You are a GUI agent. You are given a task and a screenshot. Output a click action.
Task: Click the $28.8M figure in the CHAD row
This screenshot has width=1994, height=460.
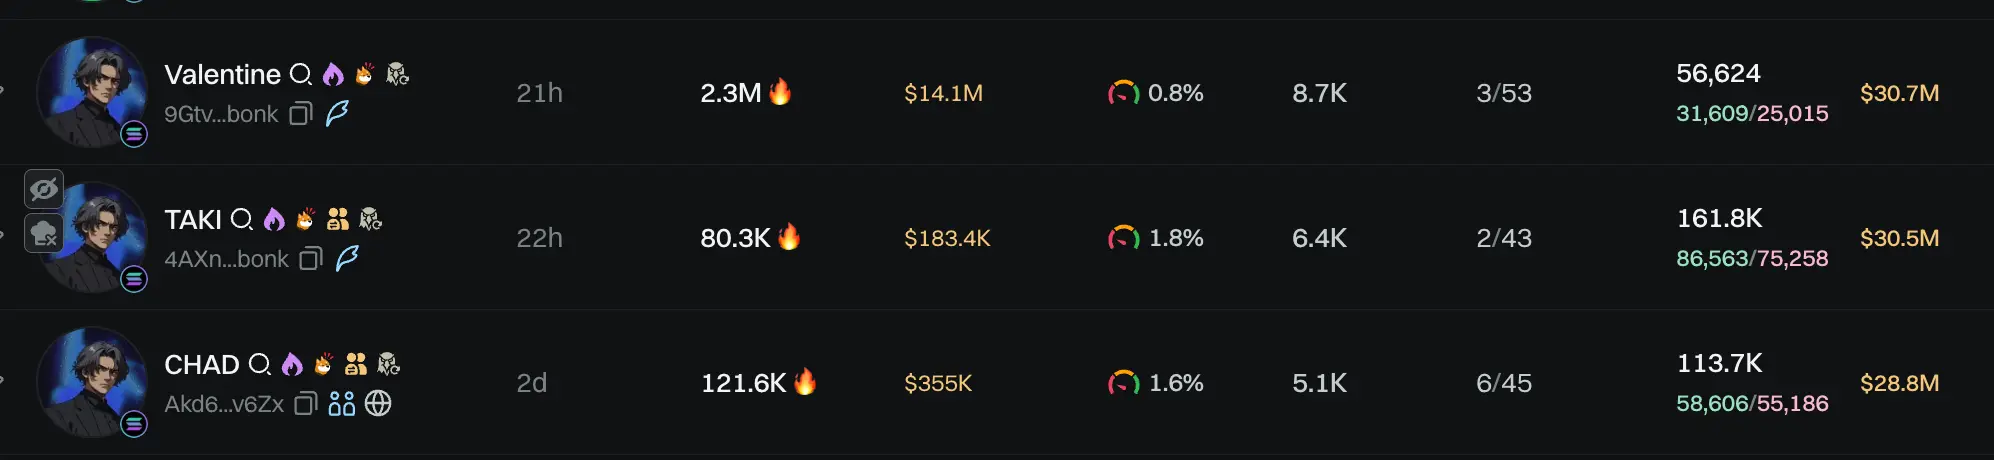point(1899,383)
